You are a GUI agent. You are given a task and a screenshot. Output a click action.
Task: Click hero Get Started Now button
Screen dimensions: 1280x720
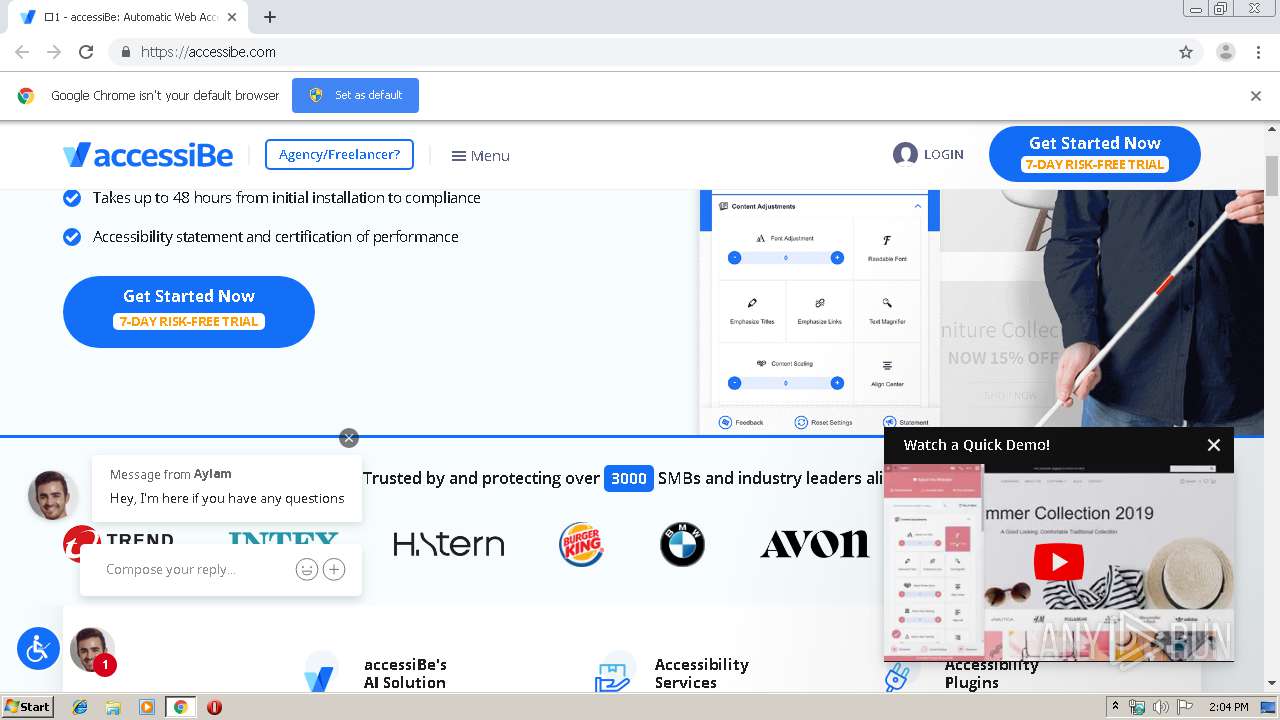189,311
